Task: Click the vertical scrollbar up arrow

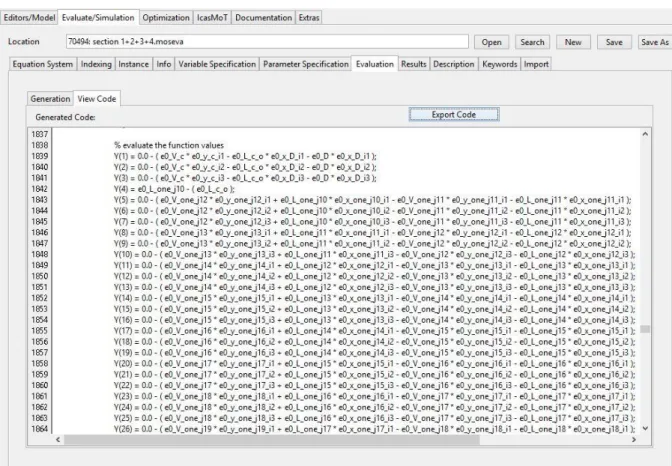Action: (x=645, y=134)
